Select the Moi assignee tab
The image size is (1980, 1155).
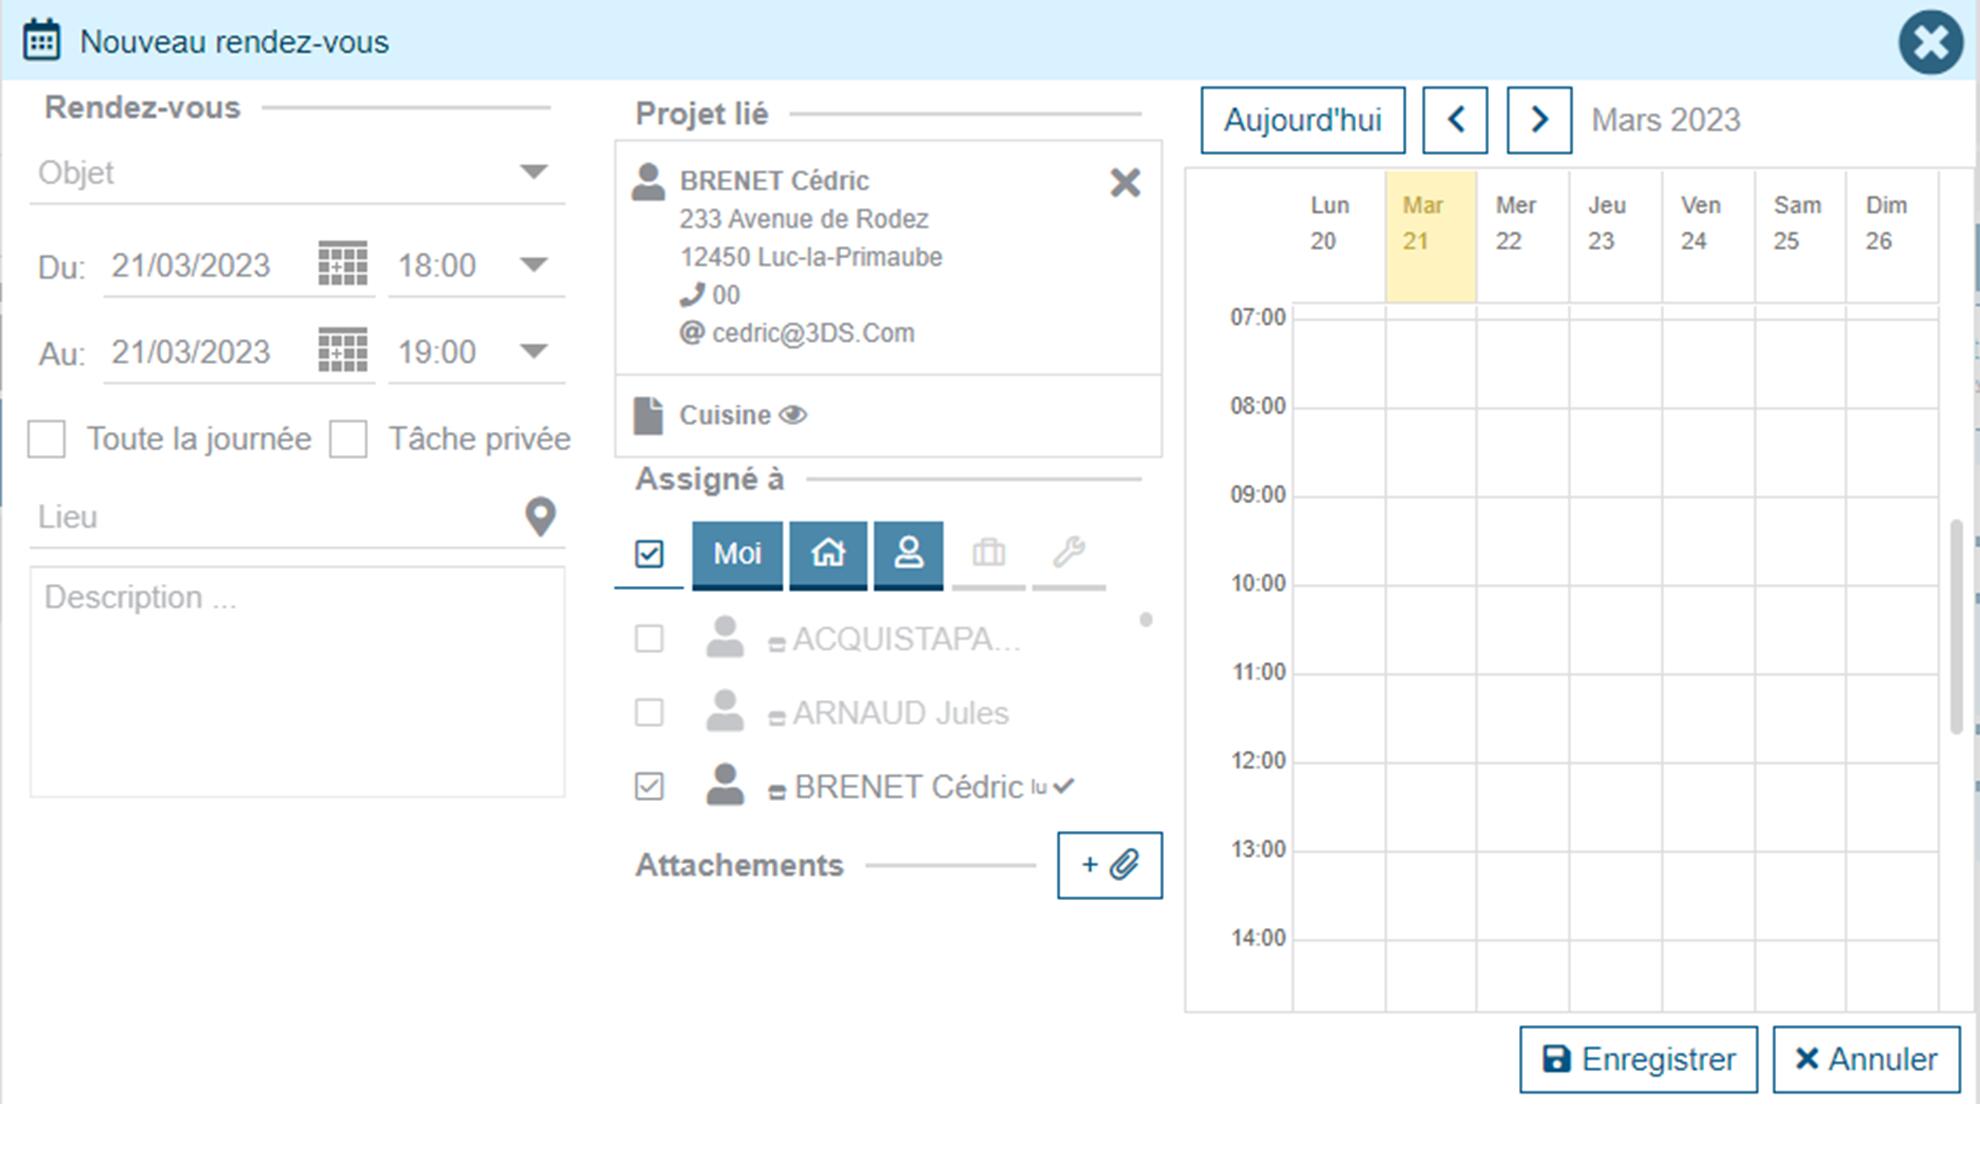tap(737, 553)
